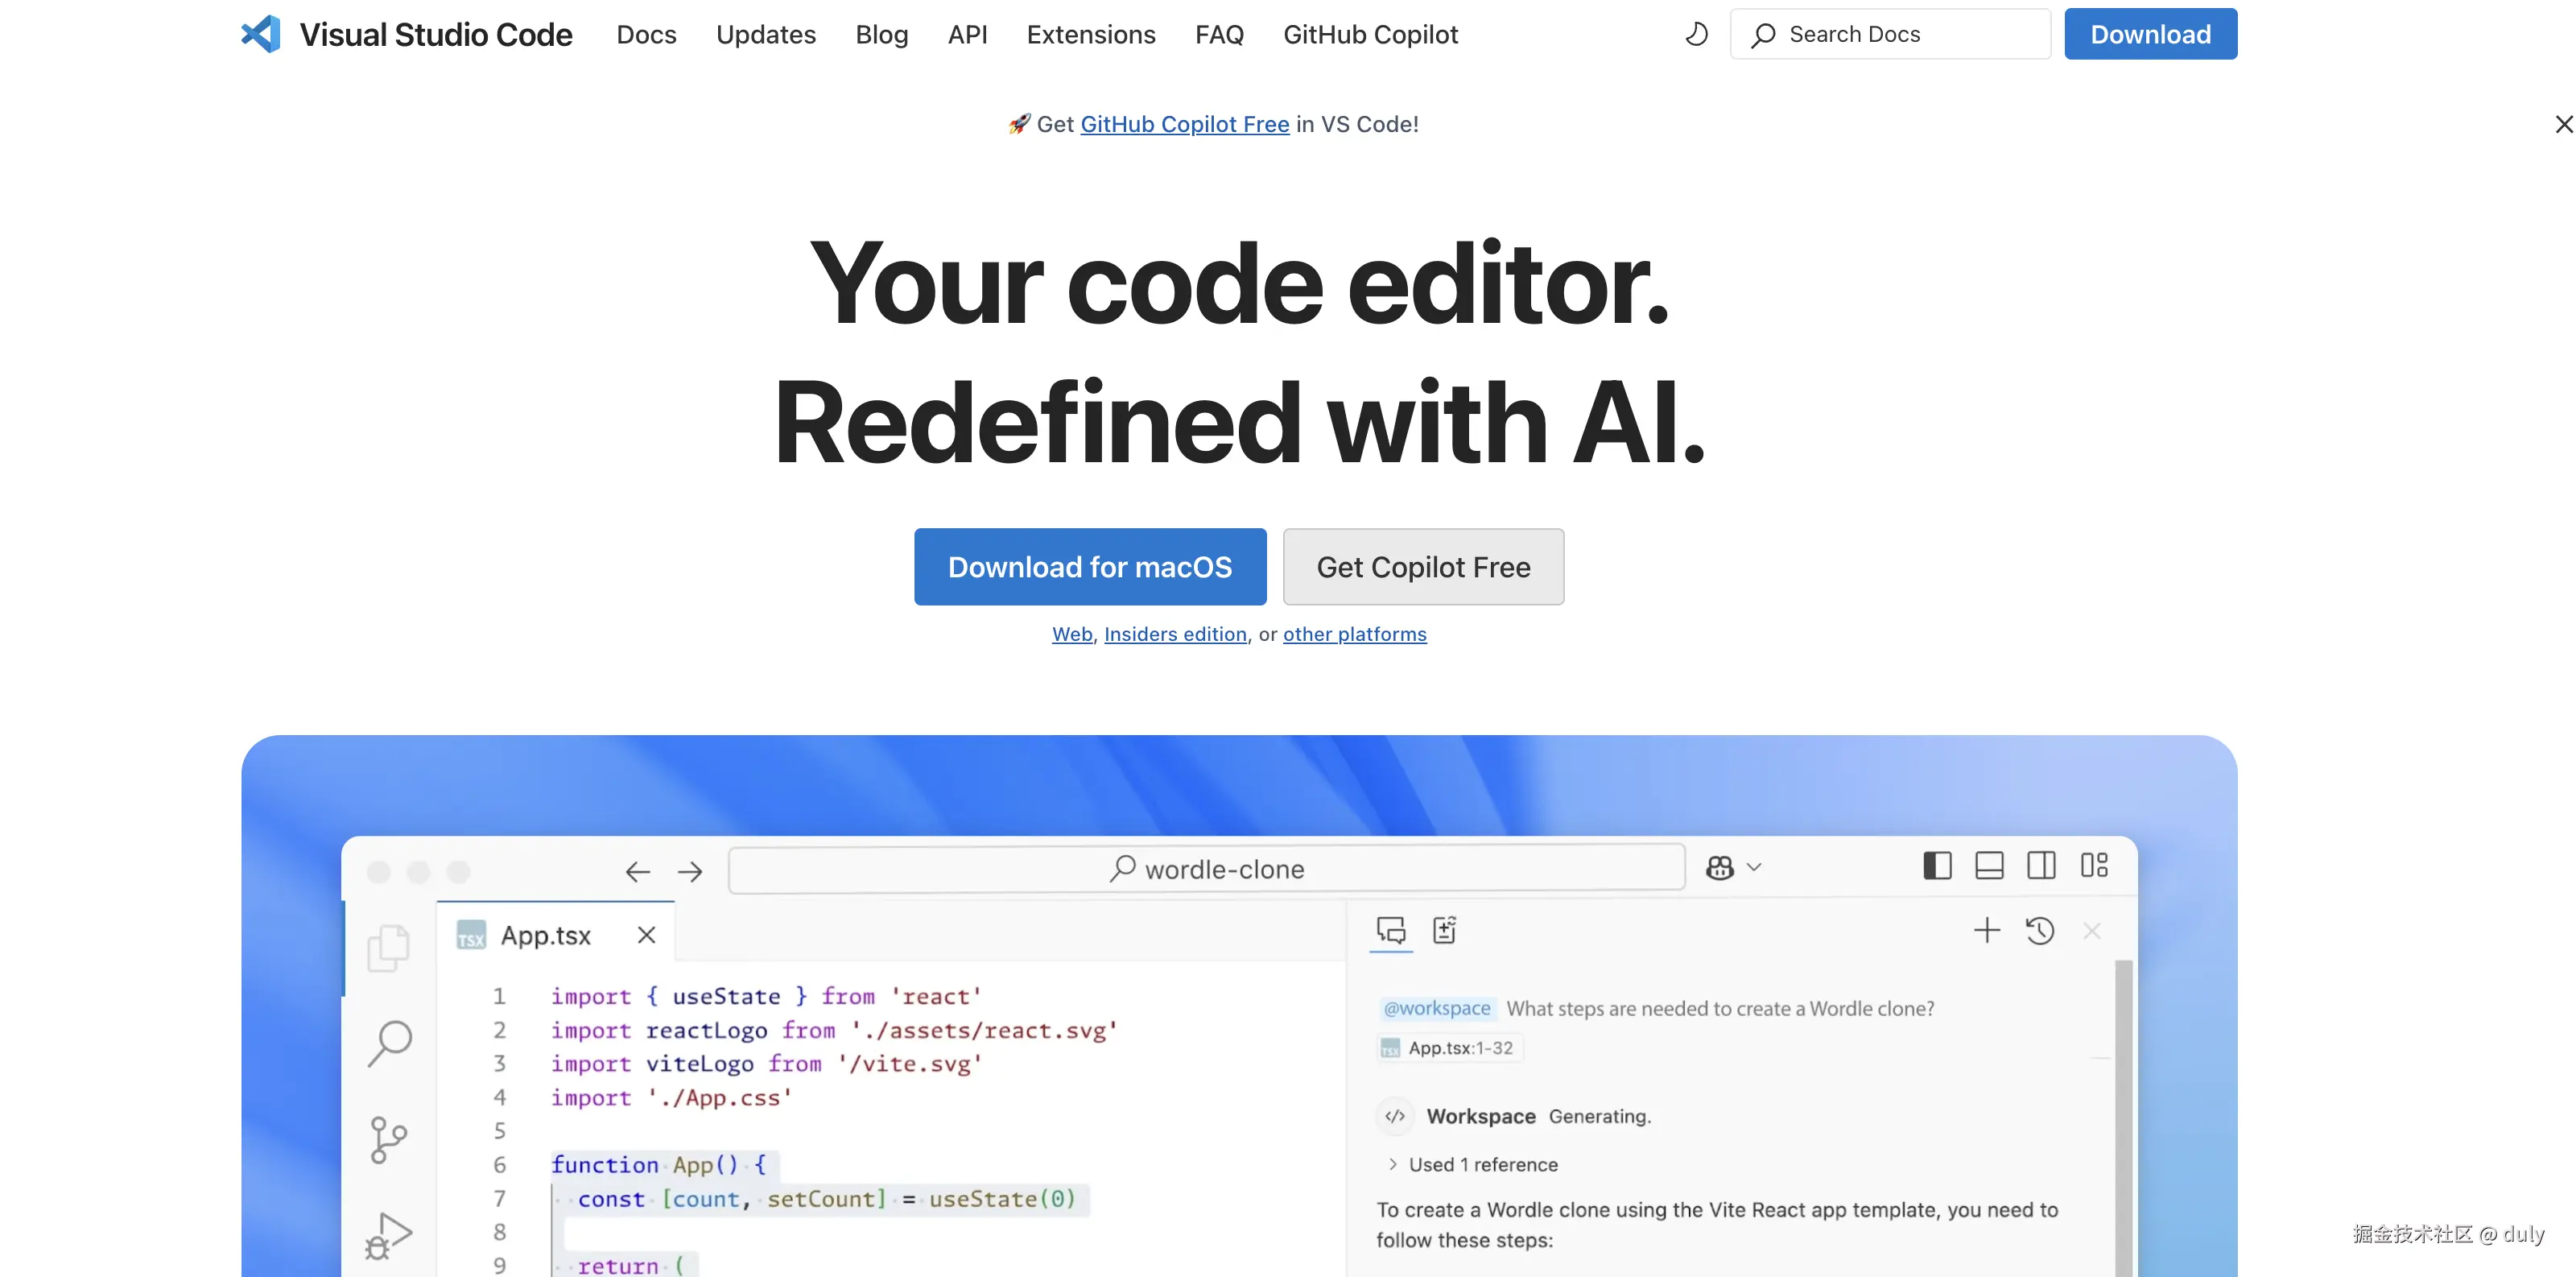This screenshot has height=1277, width=2576.
Task: Toggle the secondary sidebar layout icon
Action: coord(2041,865)
